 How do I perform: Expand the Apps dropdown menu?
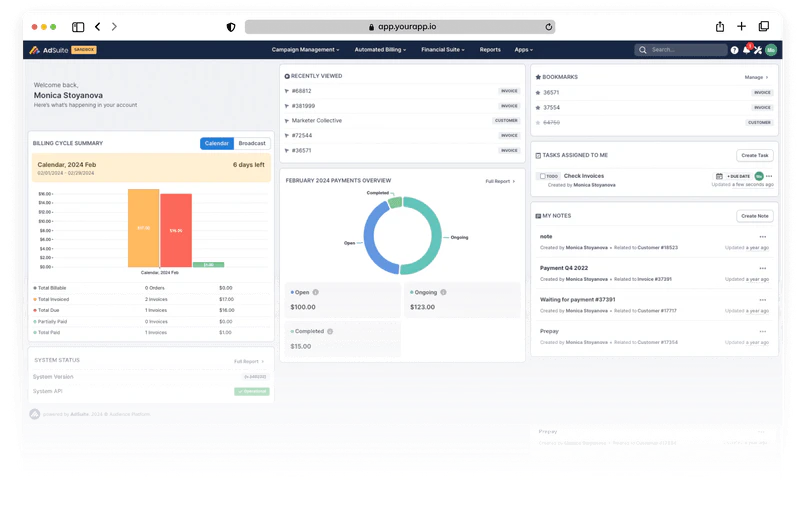click(x=523, y=50)
